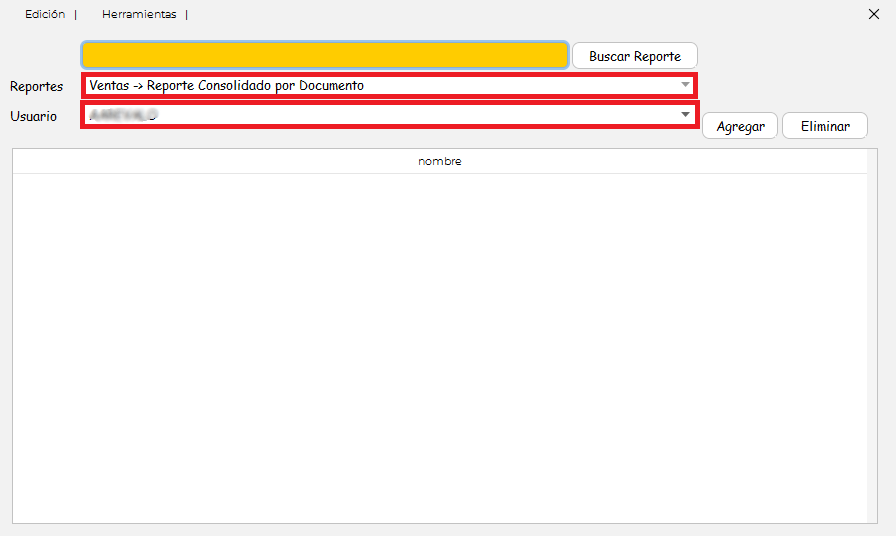
Task: Open the Edición menu
Action: click(45, 14)
